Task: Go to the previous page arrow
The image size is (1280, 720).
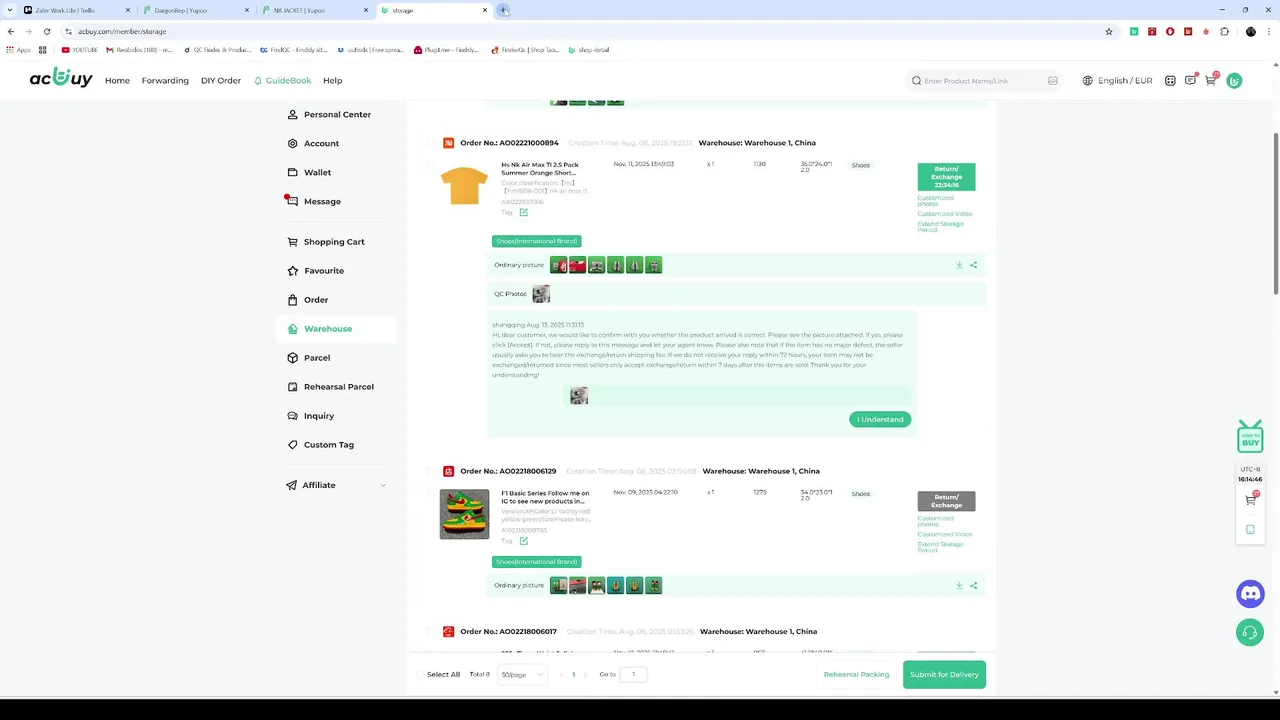Action: pyautogui.click(x=561, y=674)
